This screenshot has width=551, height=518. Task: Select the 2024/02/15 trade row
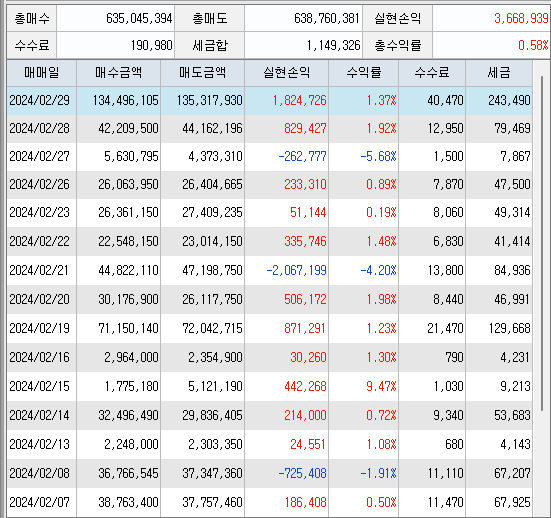click(x=270, y=386)
